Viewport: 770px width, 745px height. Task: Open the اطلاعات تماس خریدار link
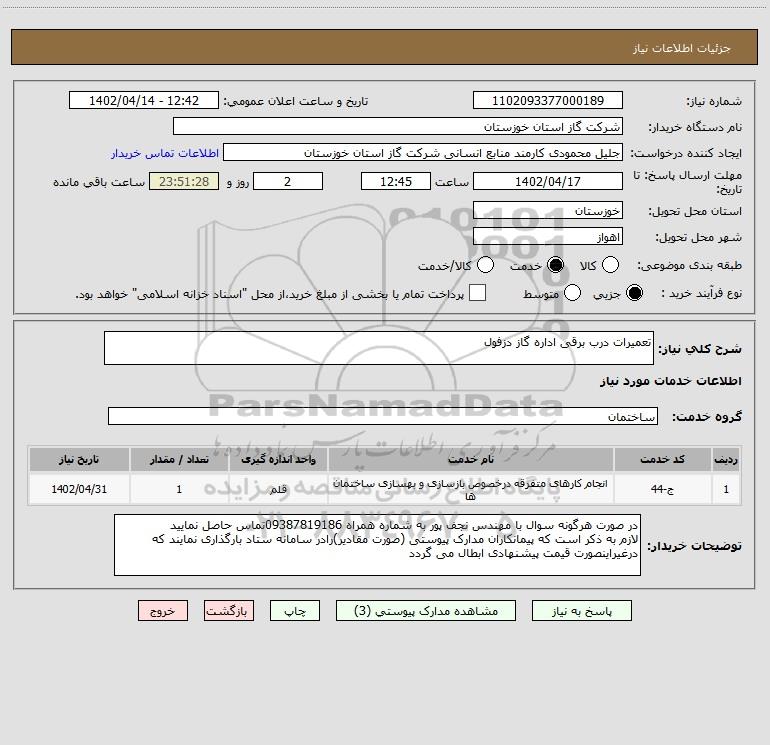165,153
